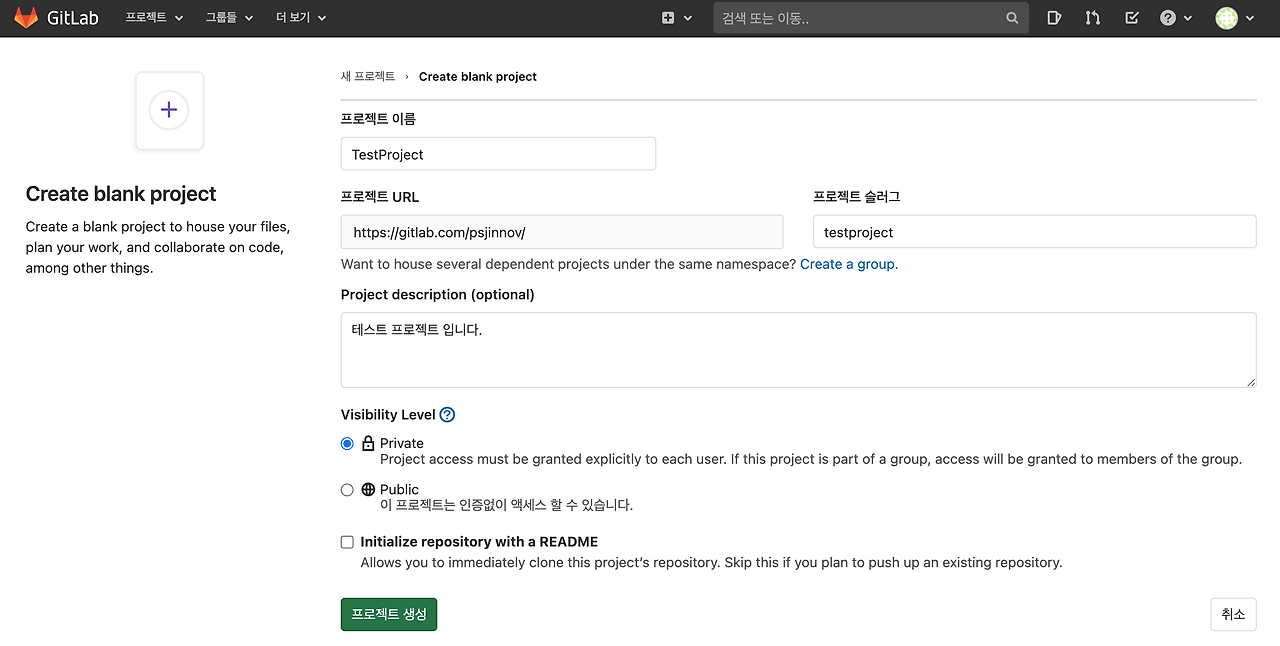
Task: Click the 프로젝트 생성 button
Action: pos(388,613)
